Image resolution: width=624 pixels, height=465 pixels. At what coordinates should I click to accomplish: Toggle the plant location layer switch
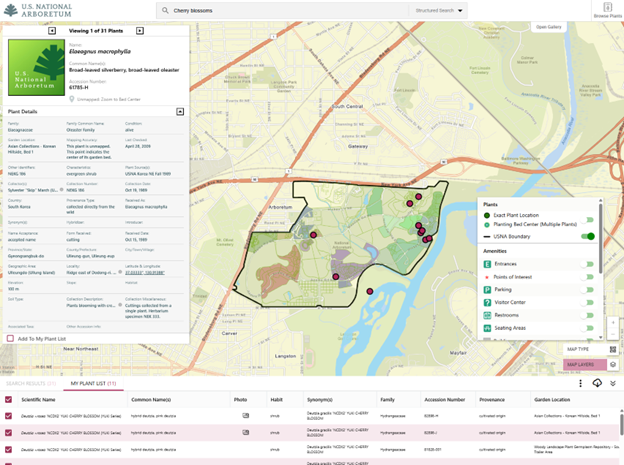588,220
